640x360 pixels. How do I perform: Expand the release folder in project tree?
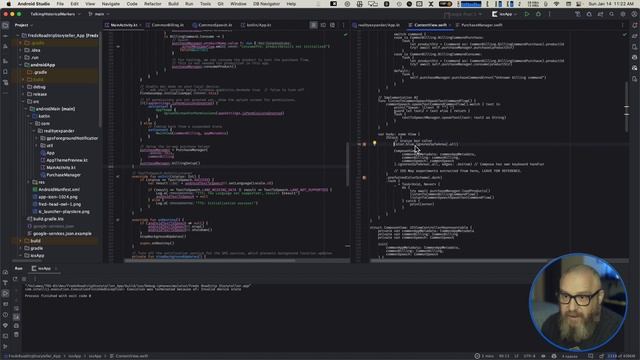click(x=23, y=94)
